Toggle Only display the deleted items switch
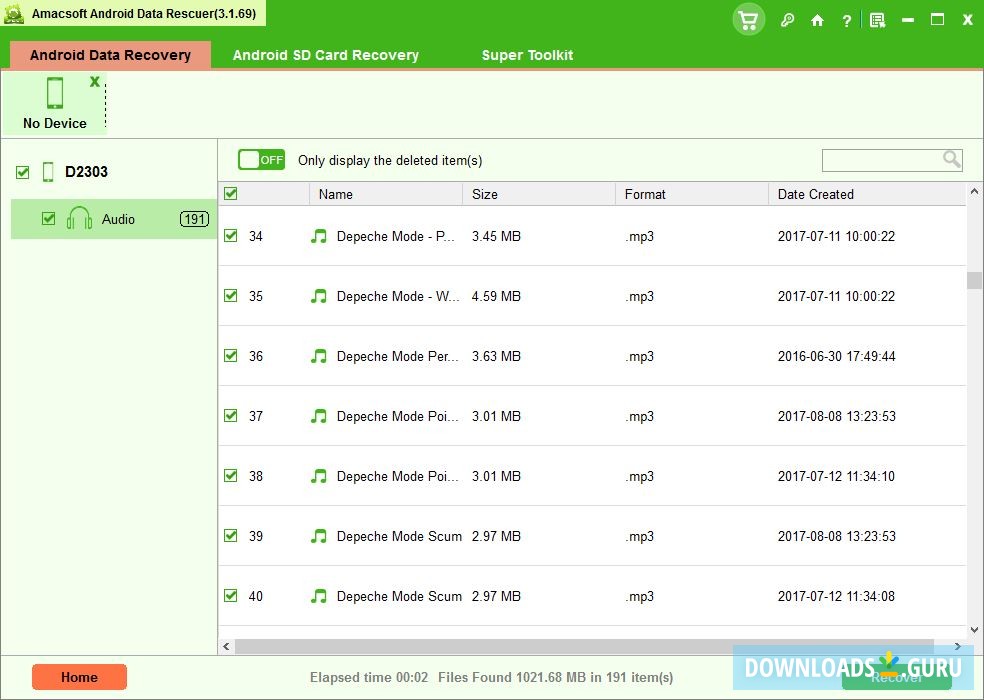The width and height of the screenshot is (984, 700). click(261, 160)
